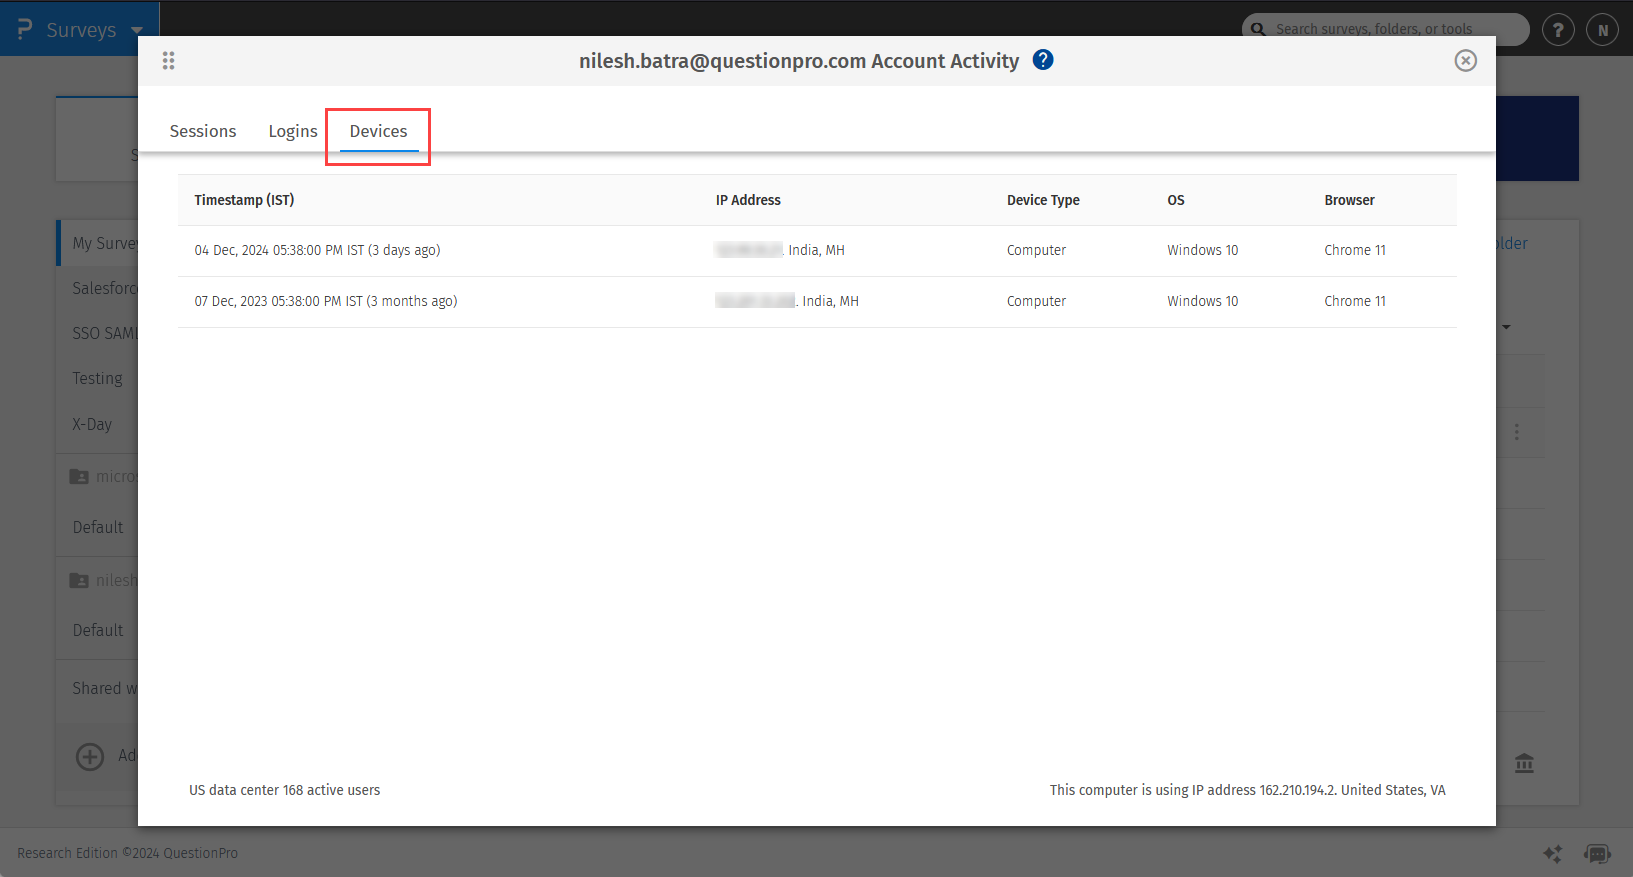Open the N user profile avatar

click(x=1602, y=30)
